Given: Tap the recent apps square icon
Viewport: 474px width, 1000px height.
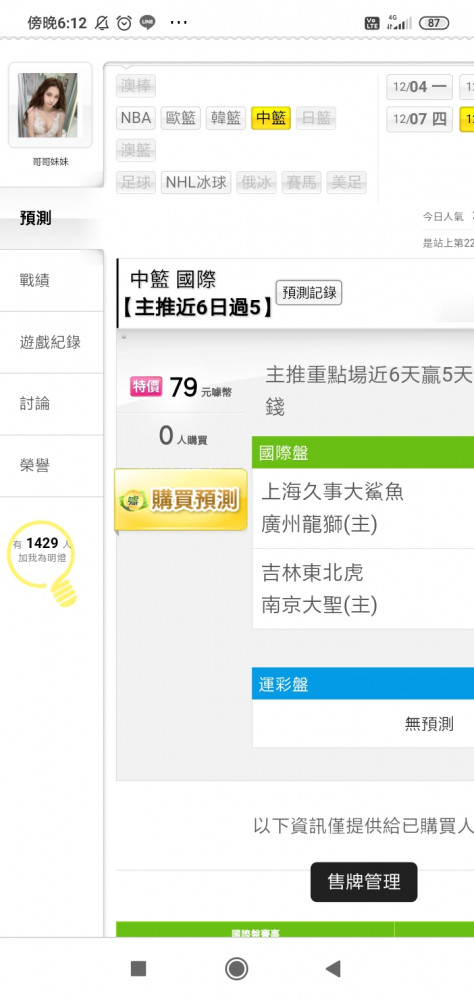Looking at the screenshot, I should 138,968.
